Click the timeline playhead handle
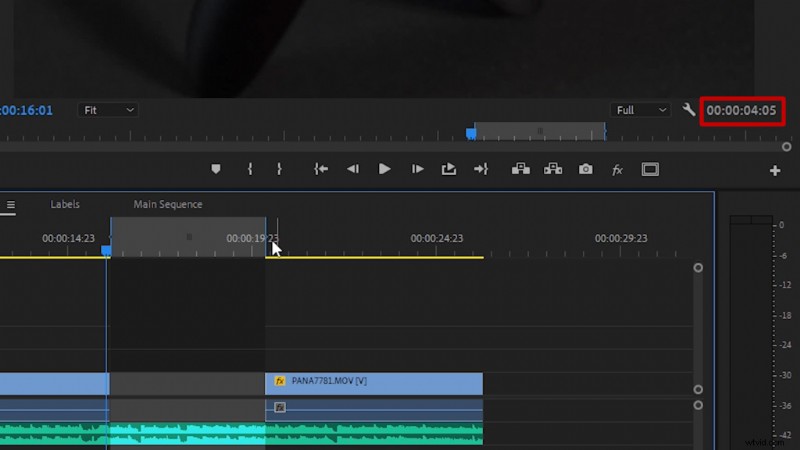The width and height of the screenshot is (800, 450). click(x=106, y=251)
